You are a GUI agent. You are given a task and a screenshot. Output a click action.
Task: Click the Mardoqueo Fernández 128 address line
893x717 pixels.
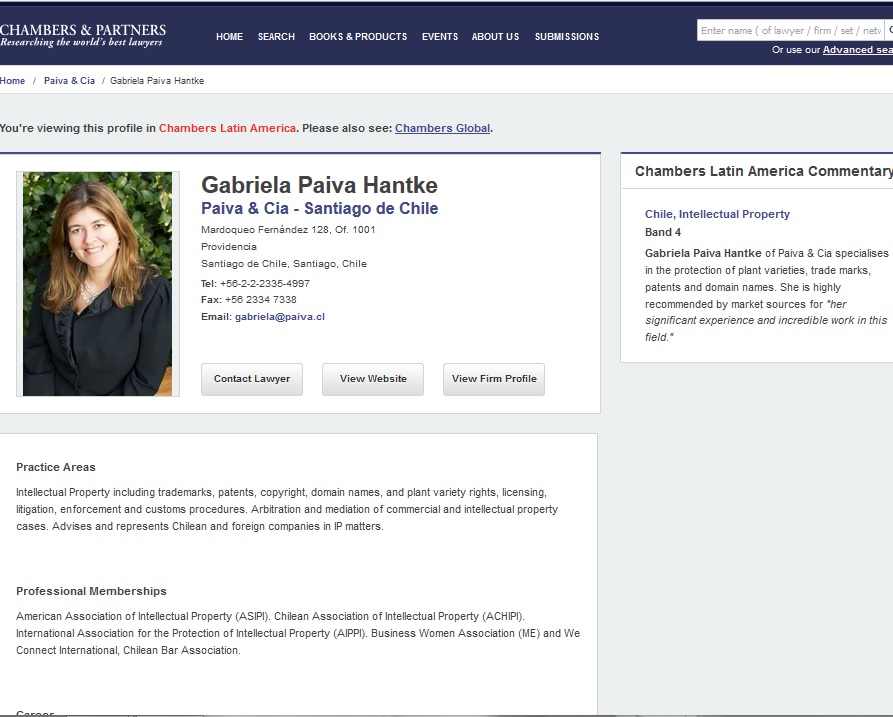point(288,230)
